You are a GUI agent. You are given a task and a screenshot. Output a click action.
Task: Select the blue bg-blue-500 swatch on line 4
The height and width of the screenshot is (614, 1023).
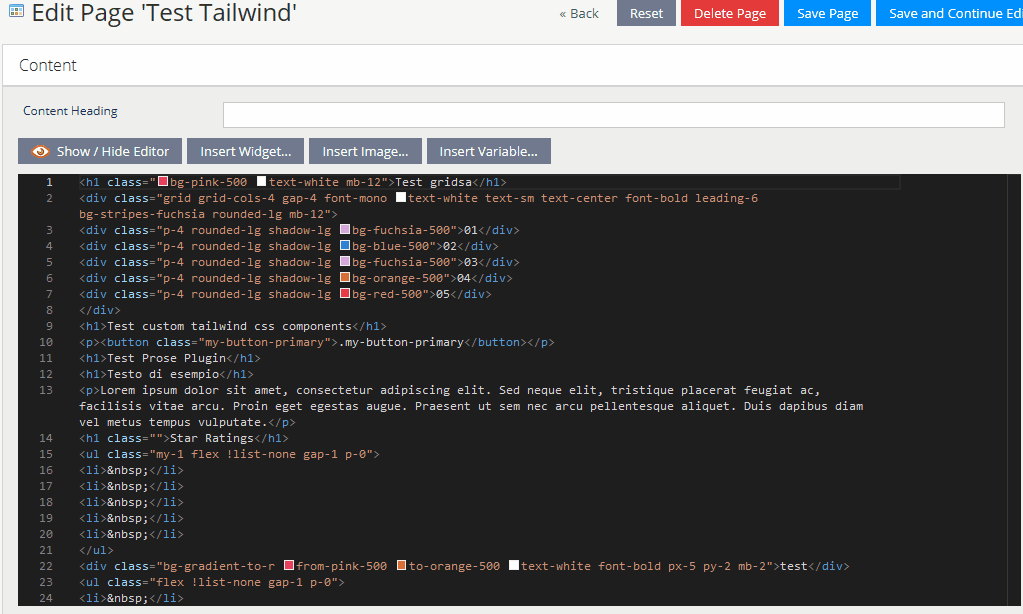click(x=343, y=245)
